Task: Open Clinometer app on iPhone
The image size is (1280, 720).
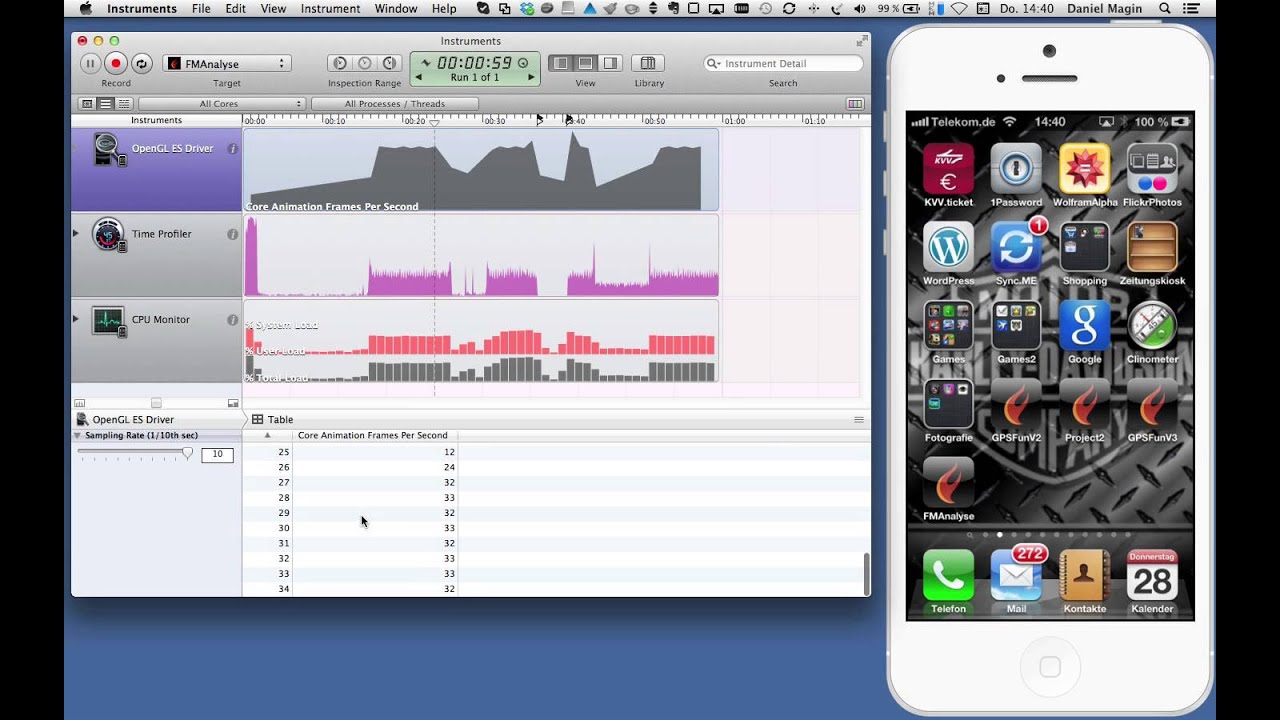Action: pos(1152,325)
